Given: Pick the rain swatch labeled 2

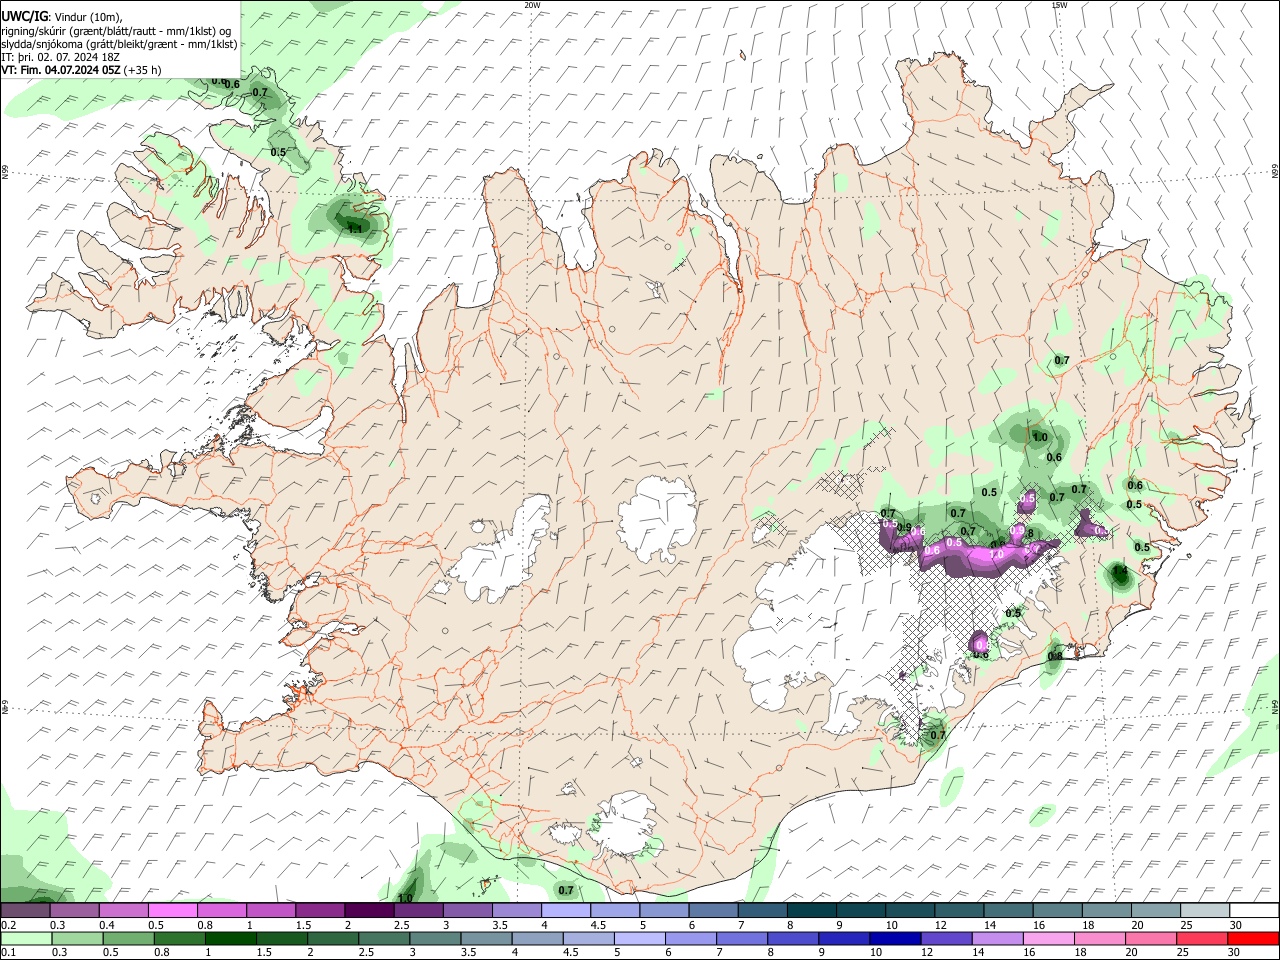Looking at the screenshot, I should (333, 938).
